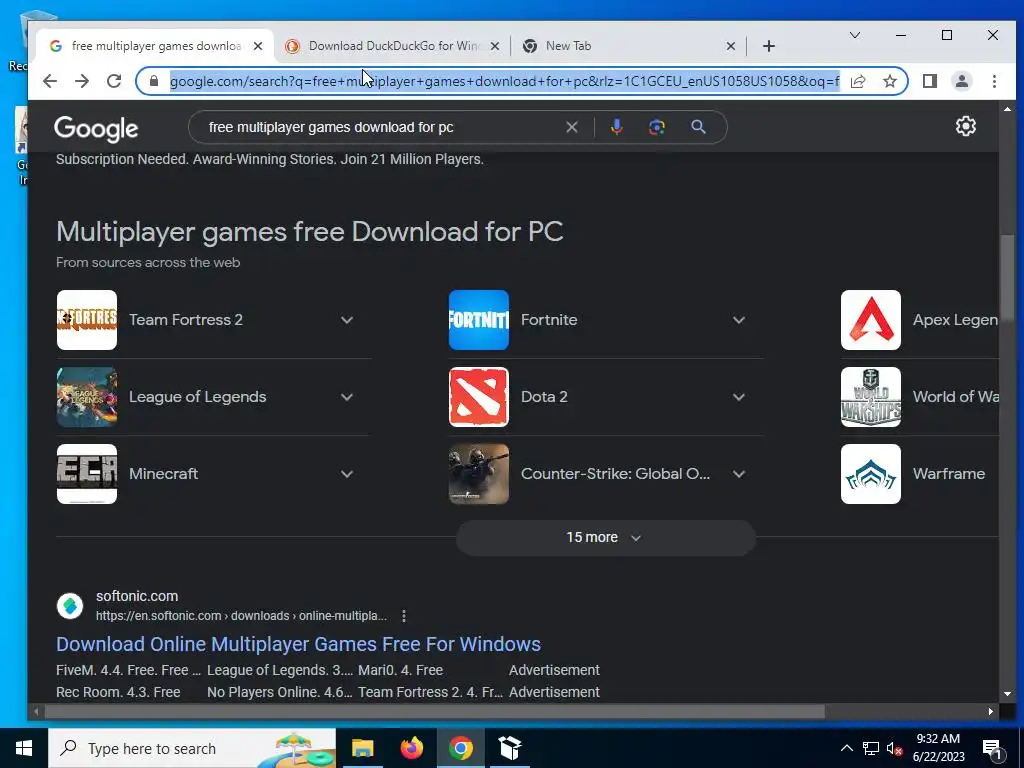
Task: Switch to the New Tab tab
Action: pos(628,46)
